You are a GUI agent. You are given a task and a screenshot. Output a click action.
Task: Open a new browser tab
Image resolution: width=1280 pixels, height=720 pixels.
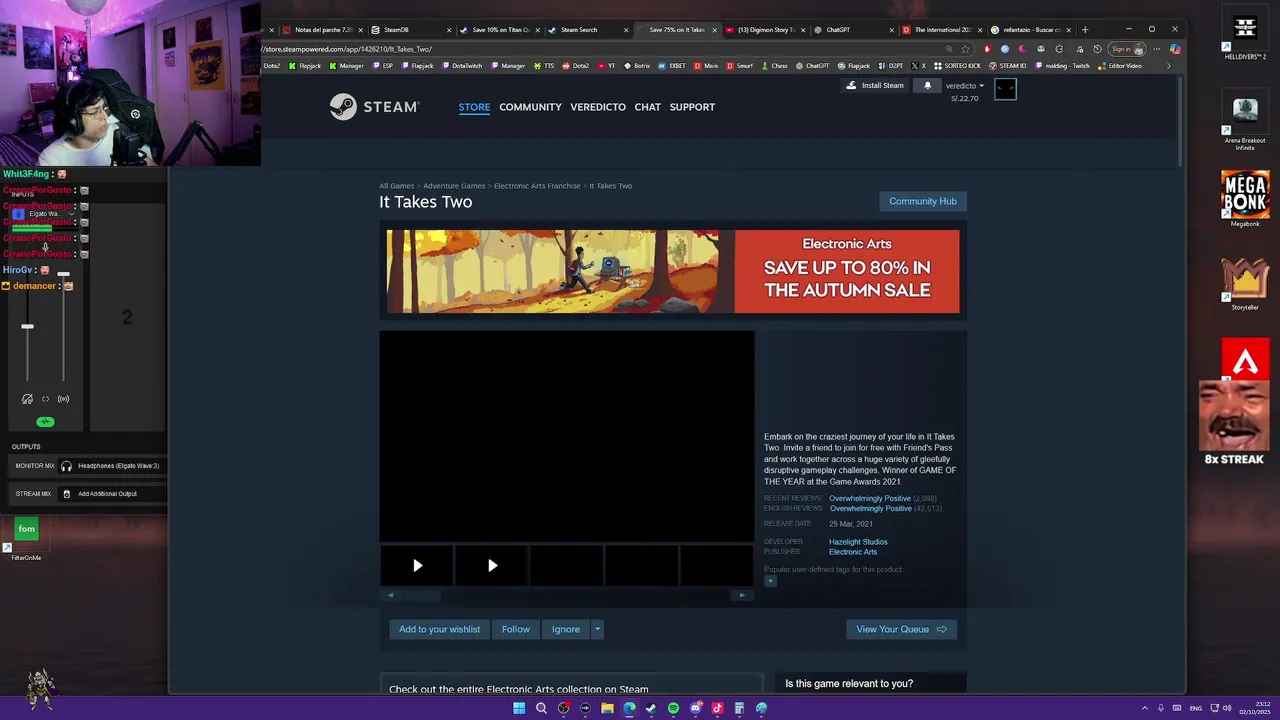[x=1085, y=30]
